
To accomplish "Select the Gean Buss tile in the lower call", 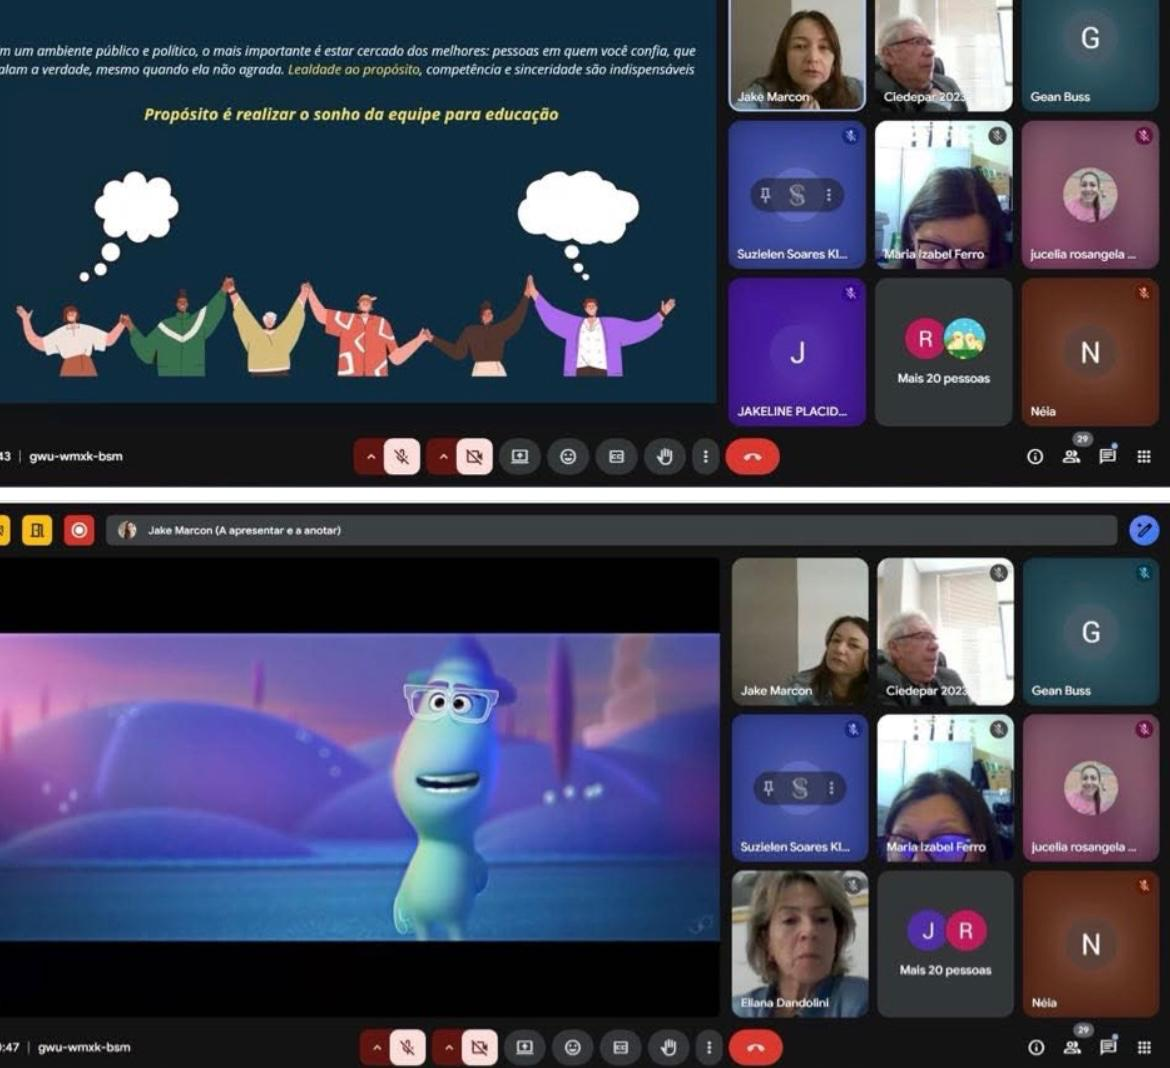I will point(1091,631).
